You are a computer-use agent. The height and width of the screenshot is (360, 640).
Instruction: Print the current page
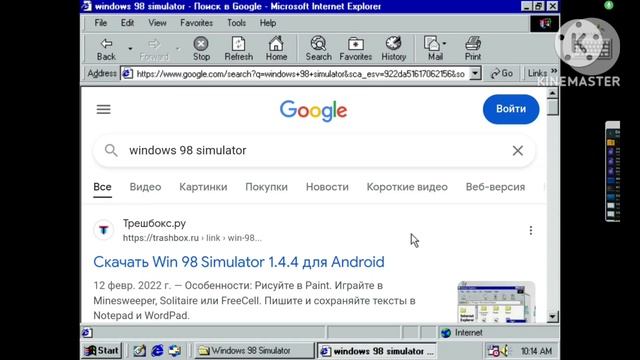(x=473, y=49)
